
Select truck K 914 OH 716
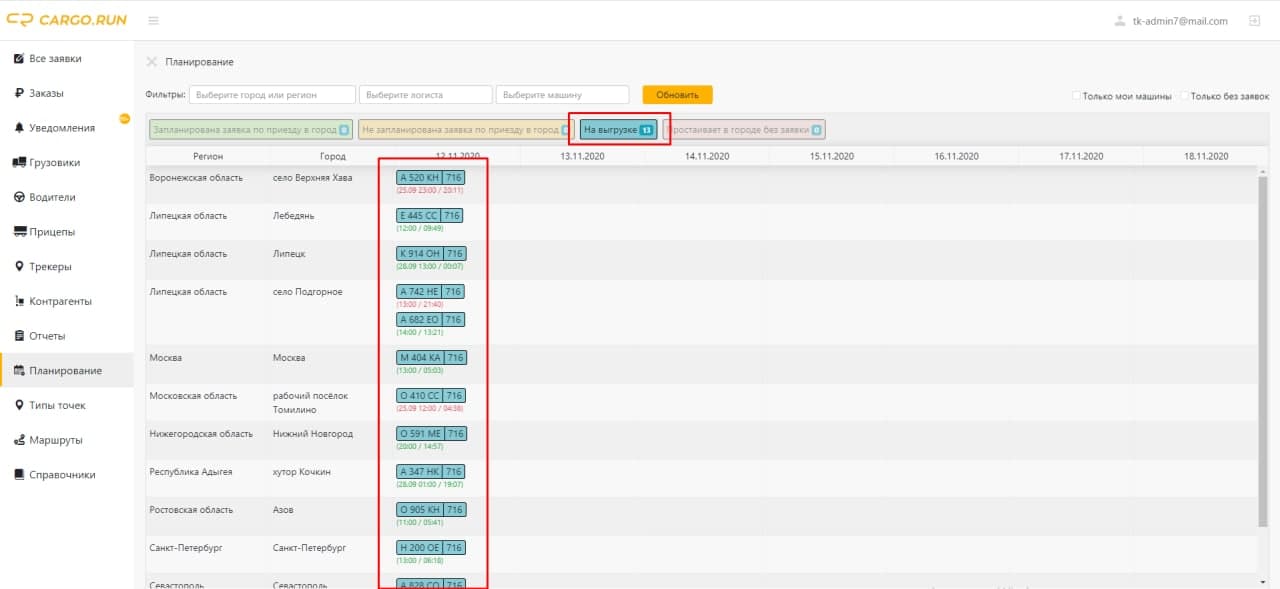(431, 254)
